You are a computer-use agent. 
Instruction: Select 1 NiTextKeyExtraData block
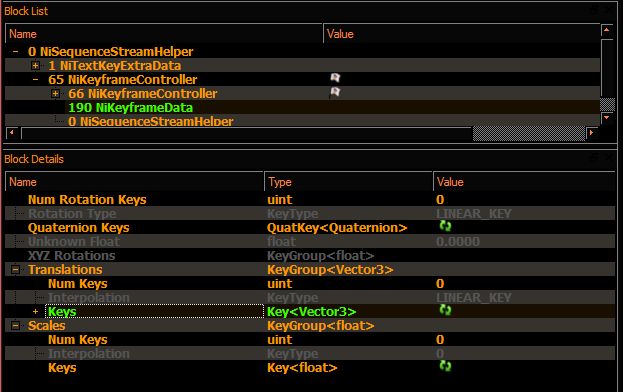click(x=114, y=66)
